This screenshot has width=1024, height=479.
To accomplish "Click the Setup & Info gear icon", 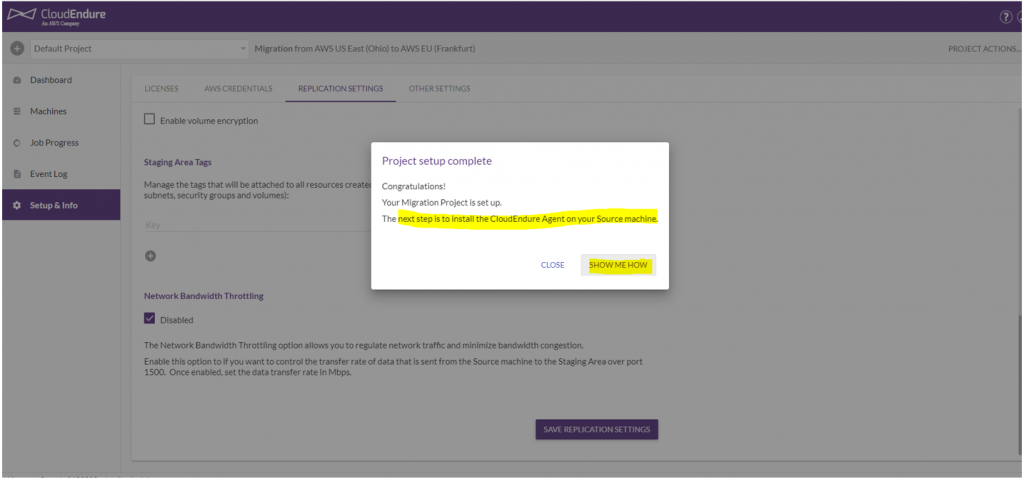I will [18, 206].
